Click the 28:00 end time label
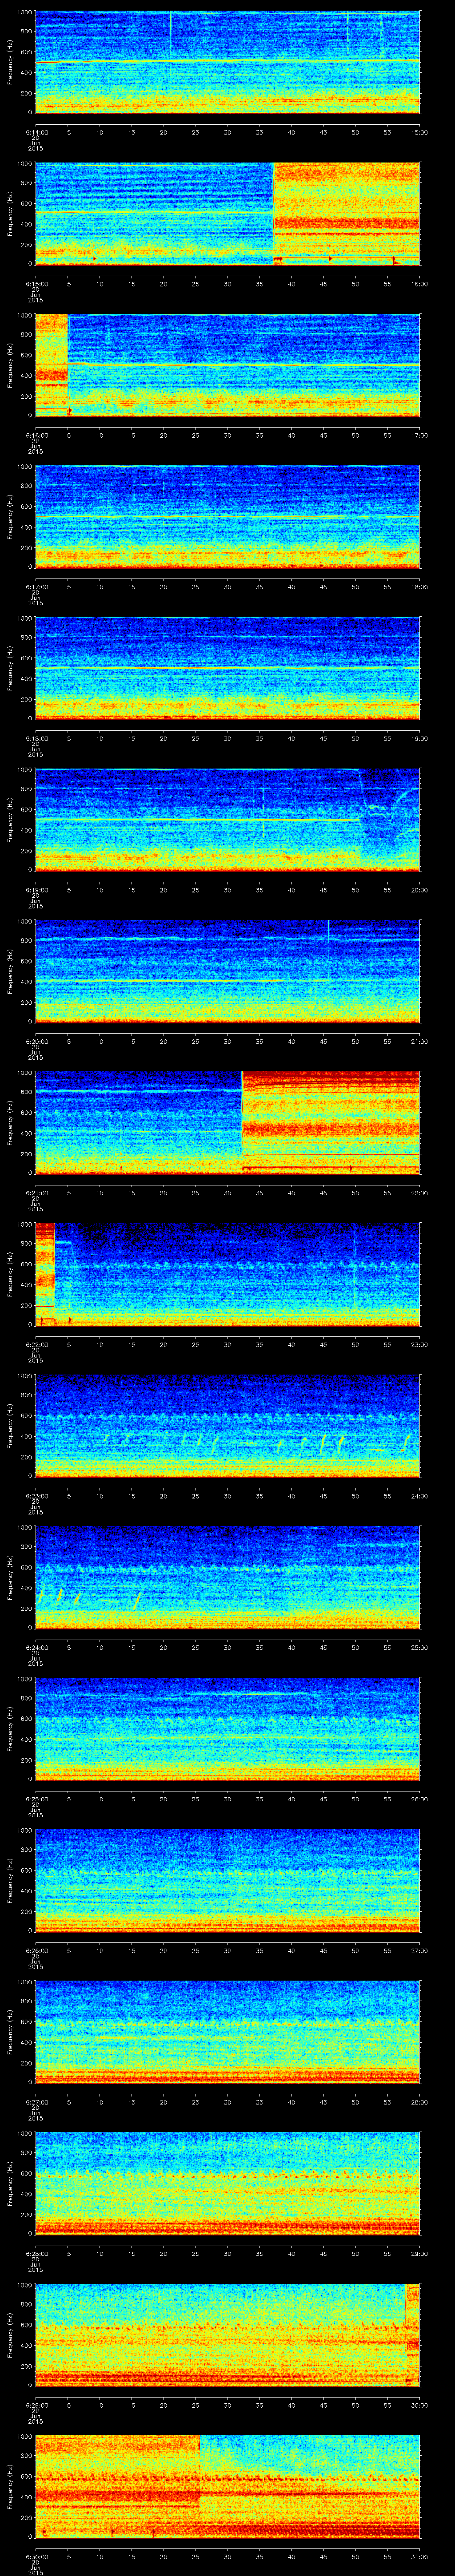Viewport: 455px width, 2576px height. [x=420, y=2101]
